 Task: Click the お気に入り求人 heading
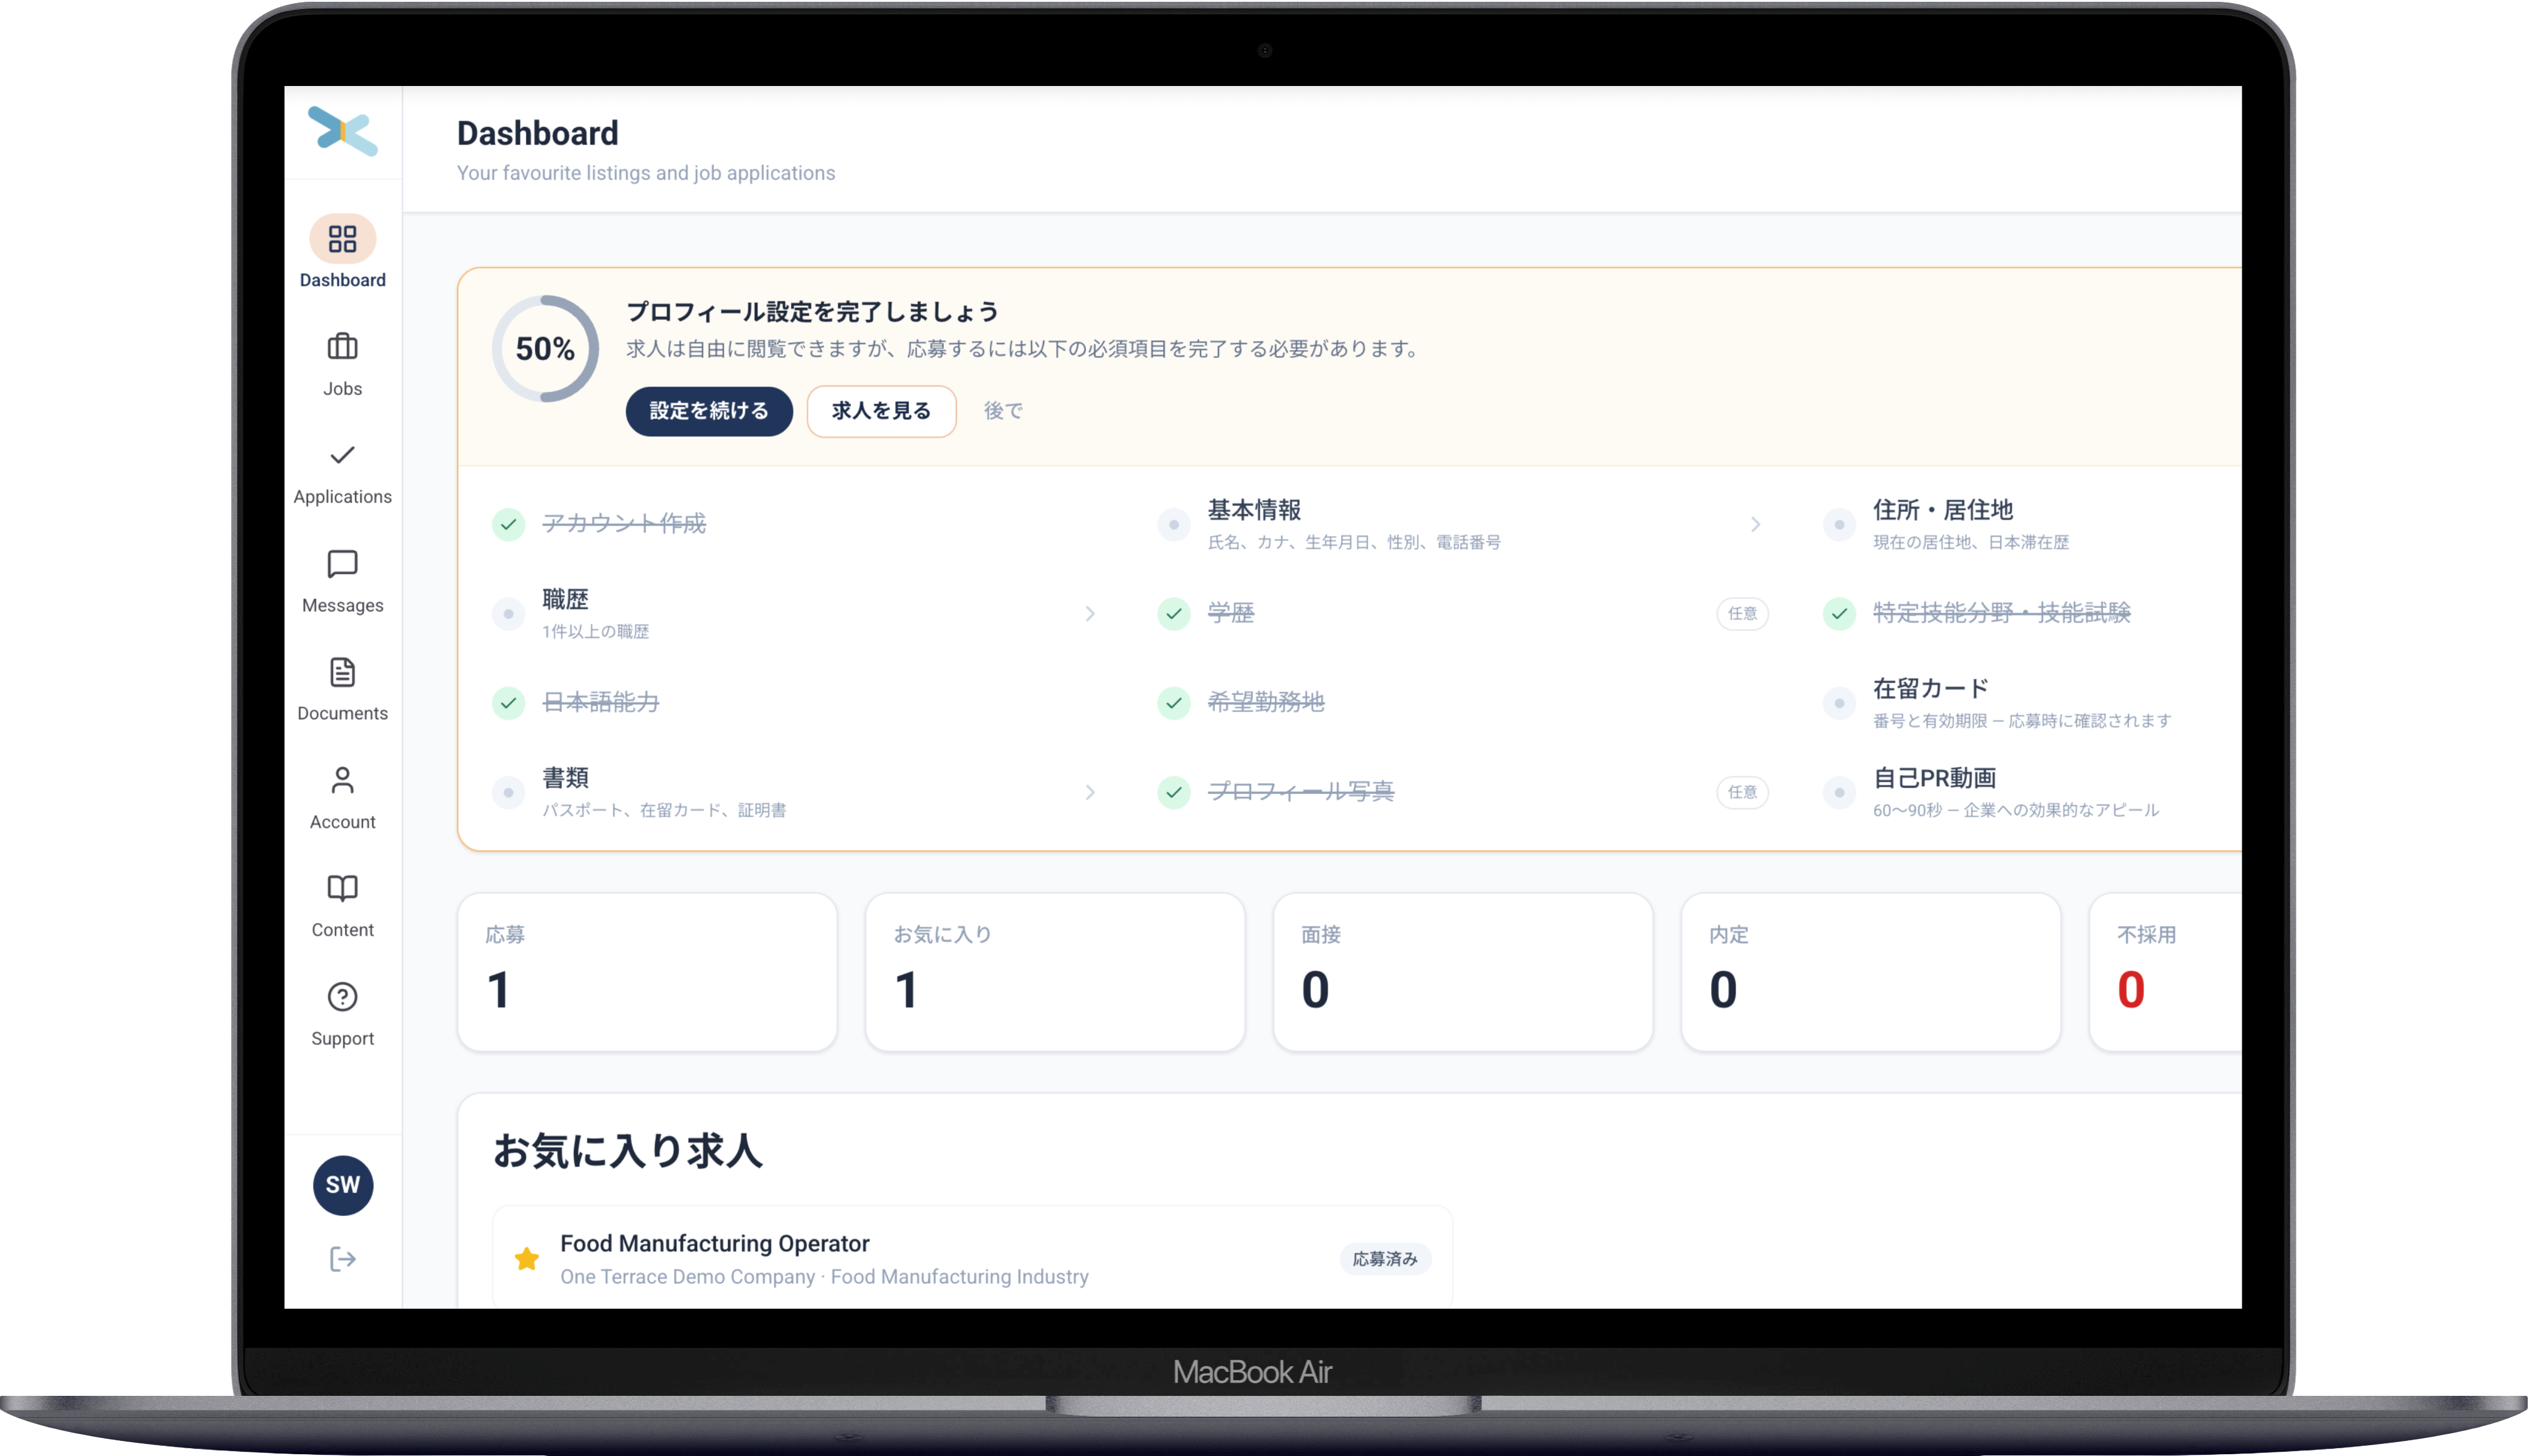click(627, 1151)
